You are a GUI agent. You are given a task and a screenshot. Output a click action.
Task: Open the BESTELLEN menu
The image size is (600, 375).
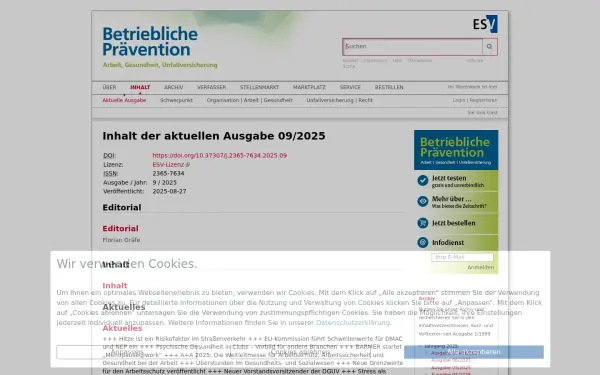pyautogui.click(x=389, y=87)
